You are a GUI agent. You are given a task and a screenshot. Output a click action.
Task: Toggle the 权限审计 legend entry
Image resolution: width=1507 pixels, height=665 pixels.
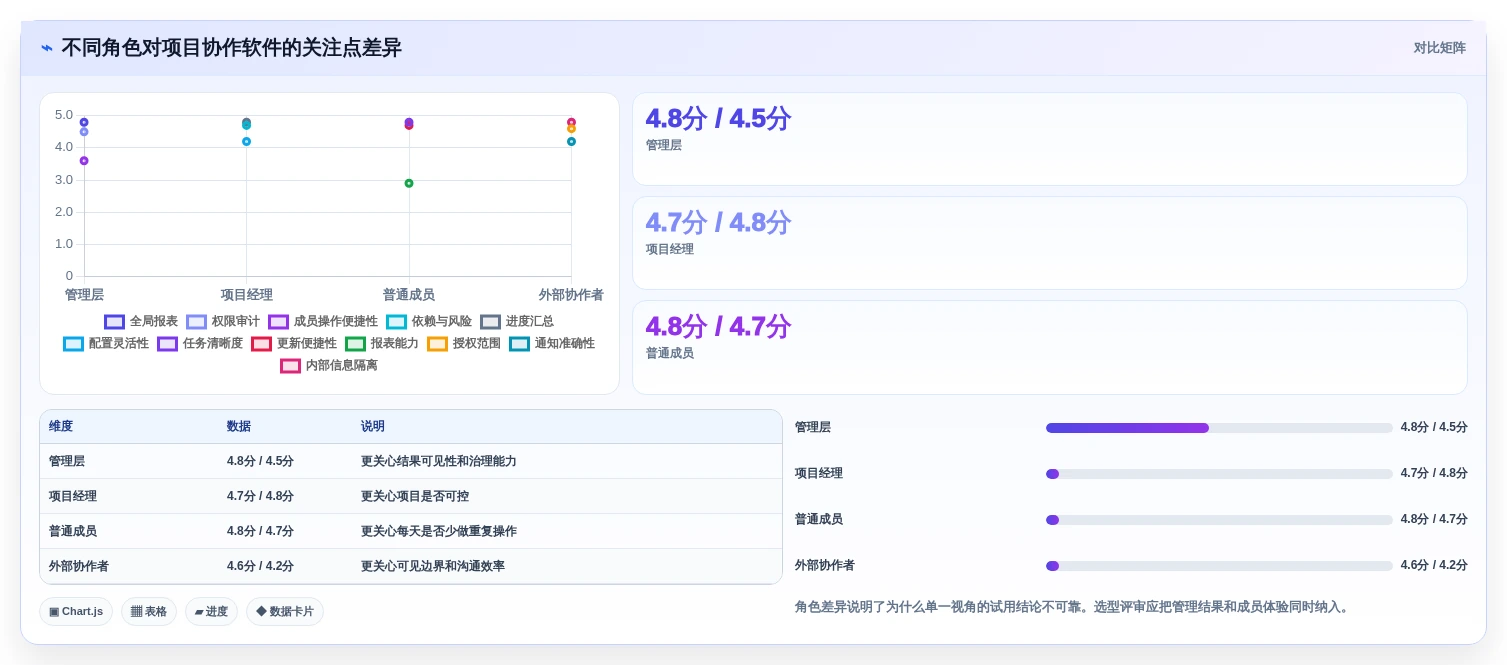(x=223, y=322)
